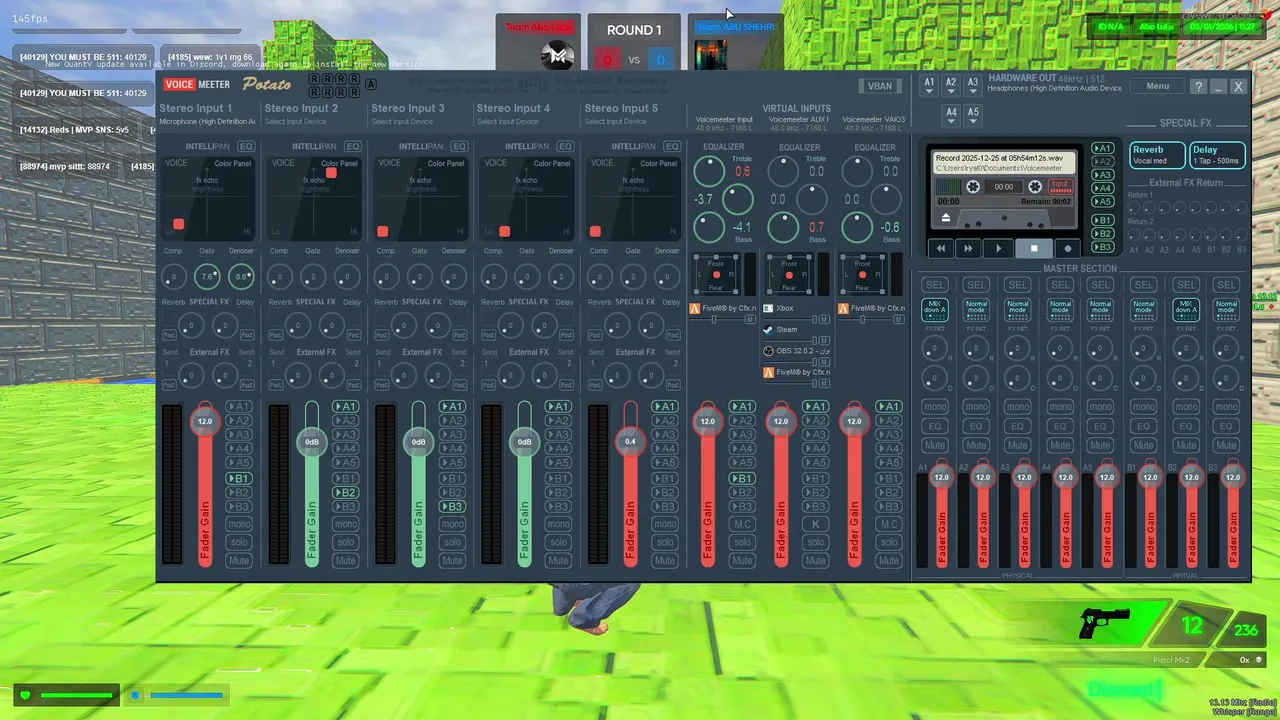Open hardware out A2 device dropdown
Viewport: 1280px width, 720px height.
(951, 86)
